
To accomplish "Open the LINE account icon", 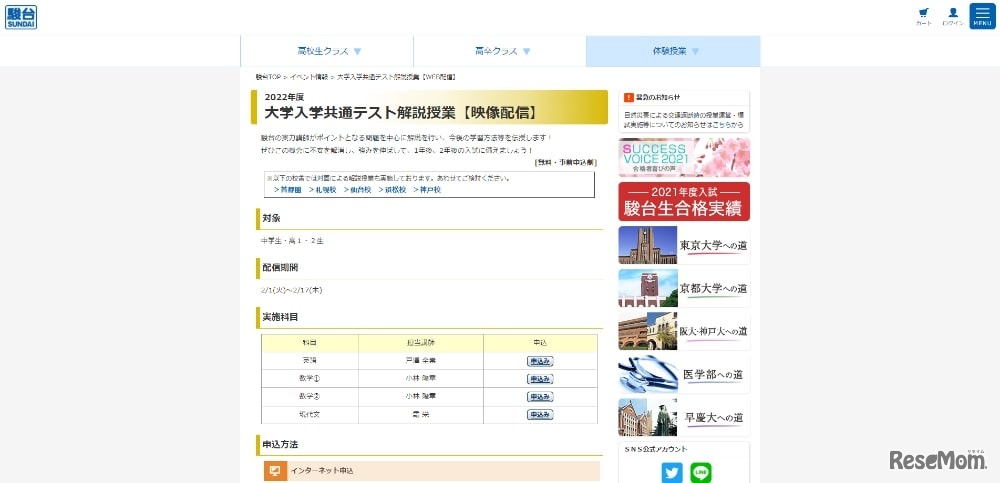I will coord(700,473).
